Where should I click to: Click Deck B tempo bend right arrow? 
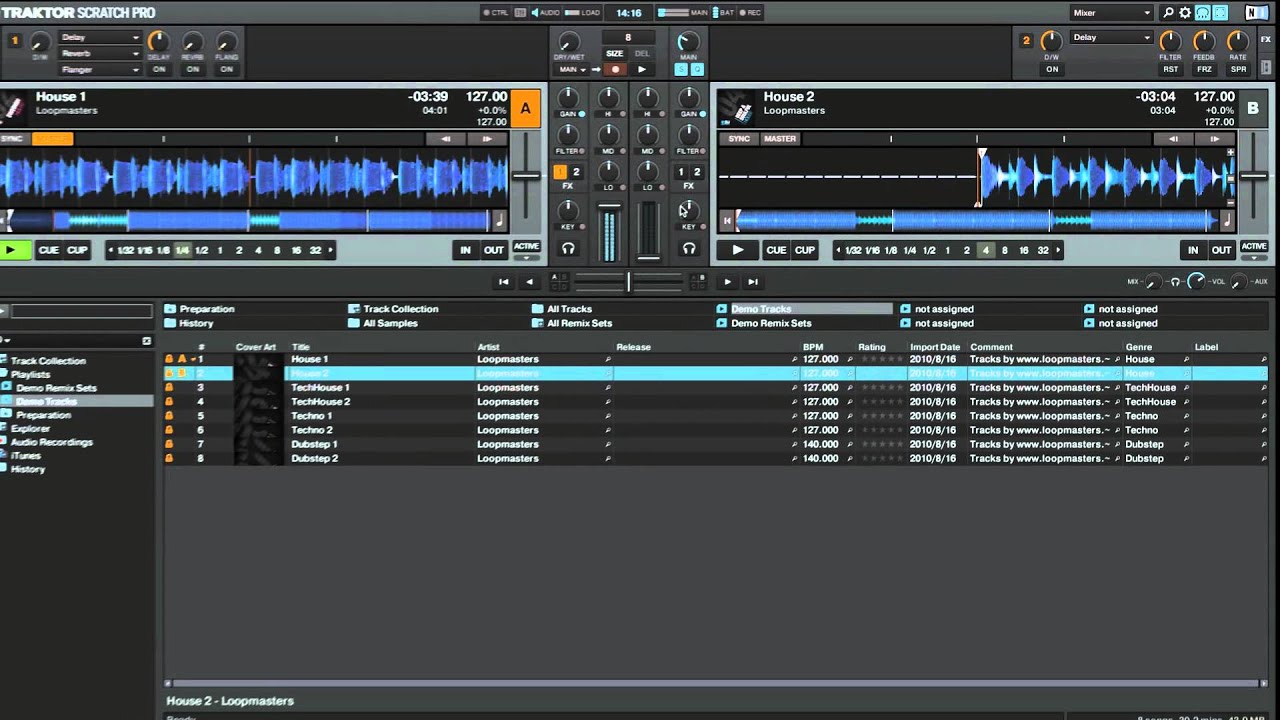1214,139
